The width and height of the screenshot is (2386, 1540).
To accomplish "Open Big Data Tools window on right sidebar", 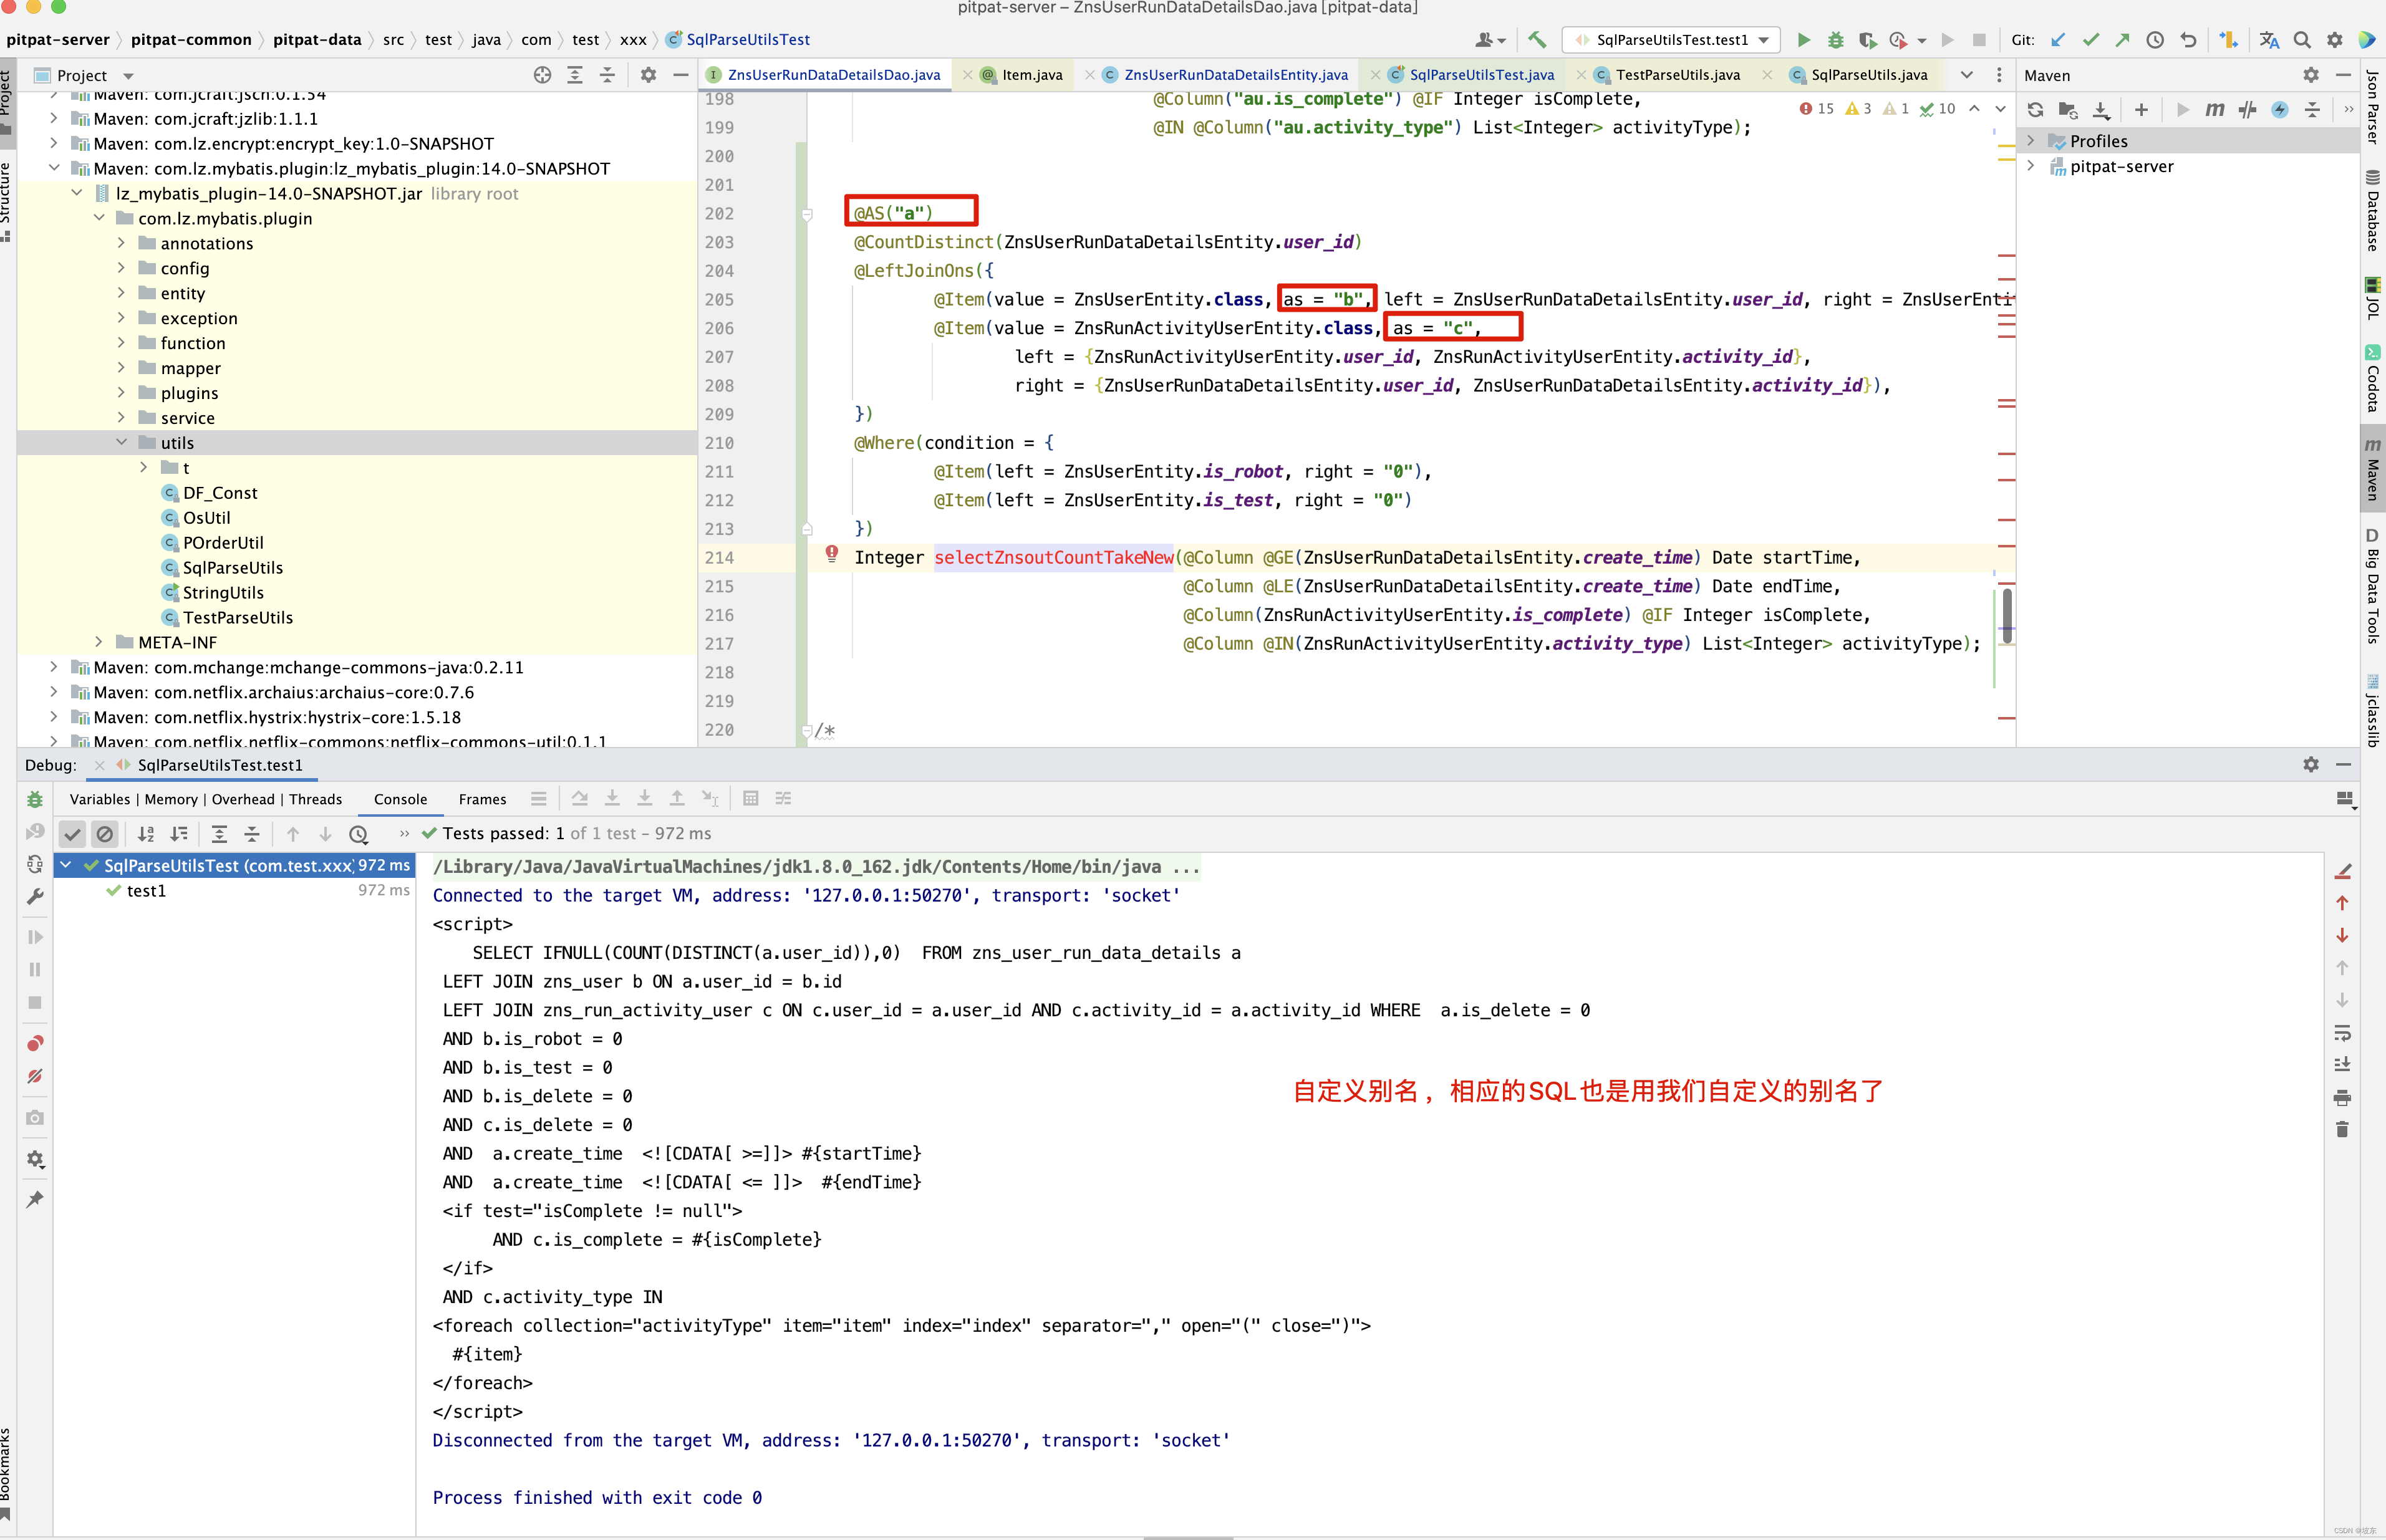I will tap(2372, 587).
